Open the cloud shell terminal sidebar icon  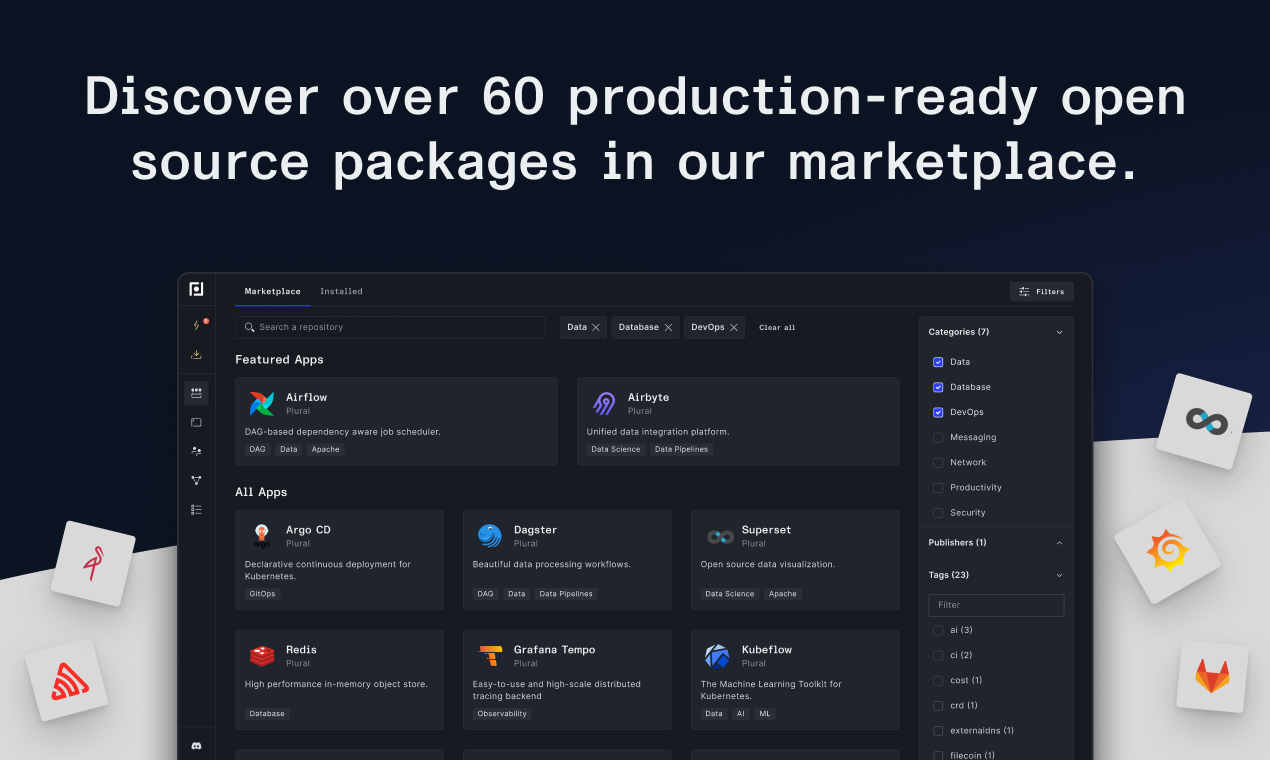point(196,422)
